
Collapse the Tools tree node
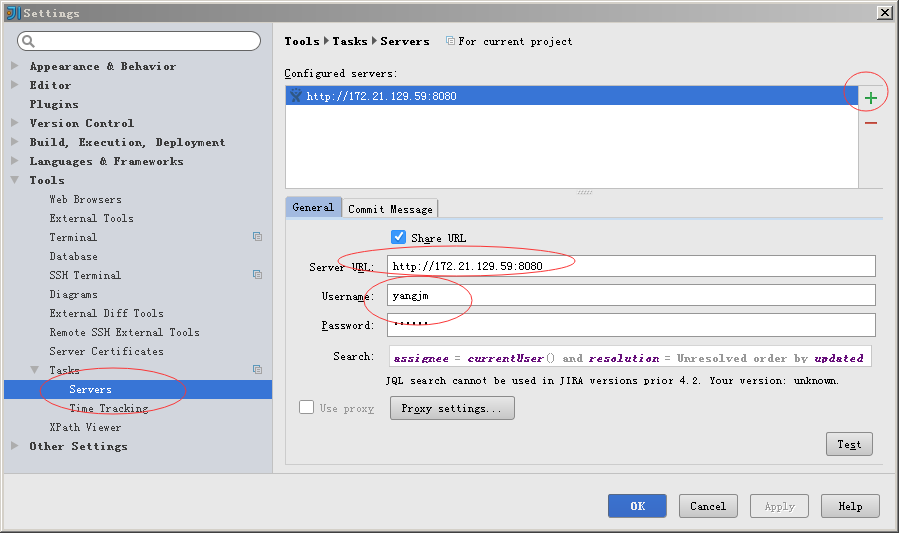click(x=15, y=180)
